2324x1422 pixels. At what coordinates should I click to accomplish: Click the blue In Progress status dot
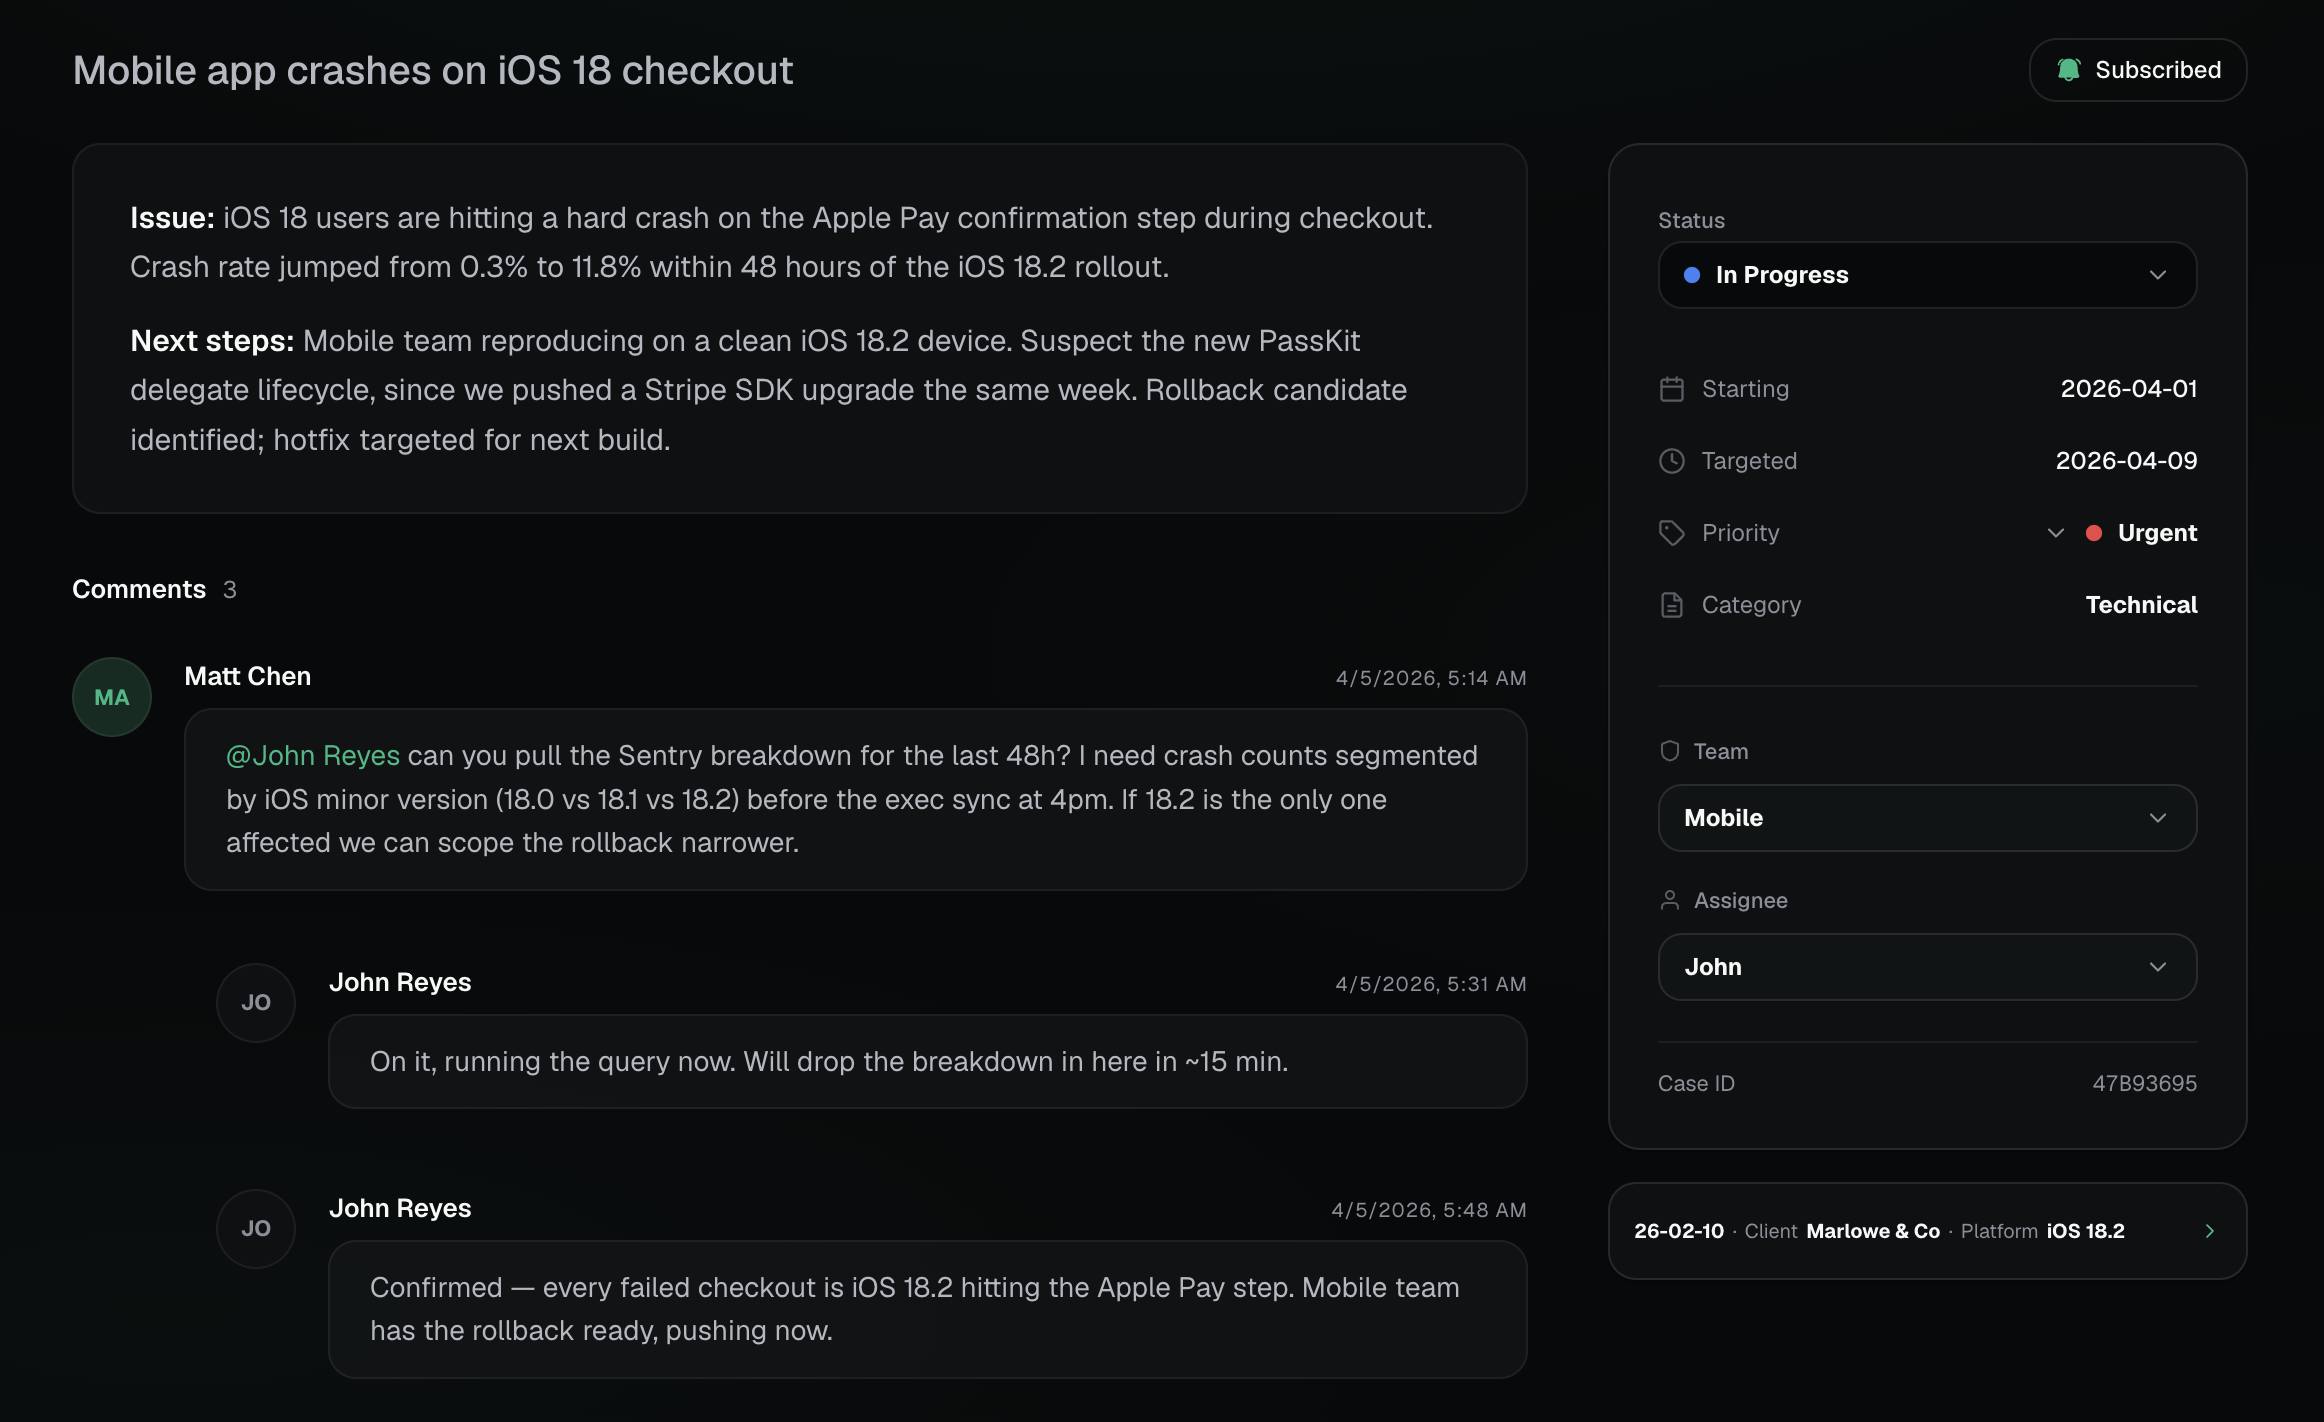coord(1692,275)
